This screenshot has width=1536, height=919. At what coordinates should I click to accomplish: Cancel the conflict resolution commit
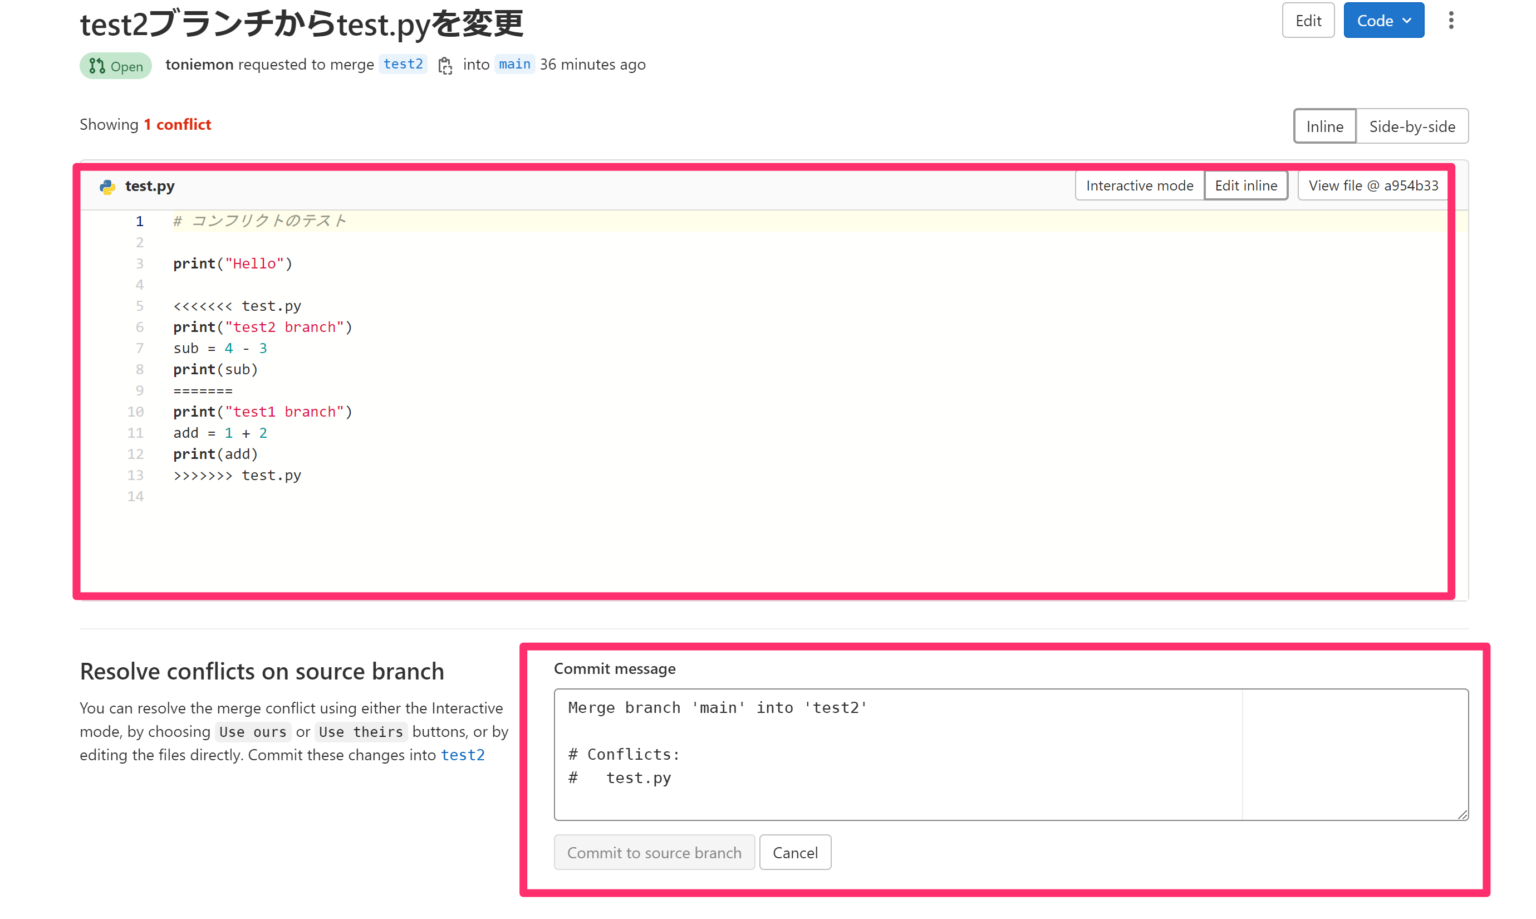(795, 852)
